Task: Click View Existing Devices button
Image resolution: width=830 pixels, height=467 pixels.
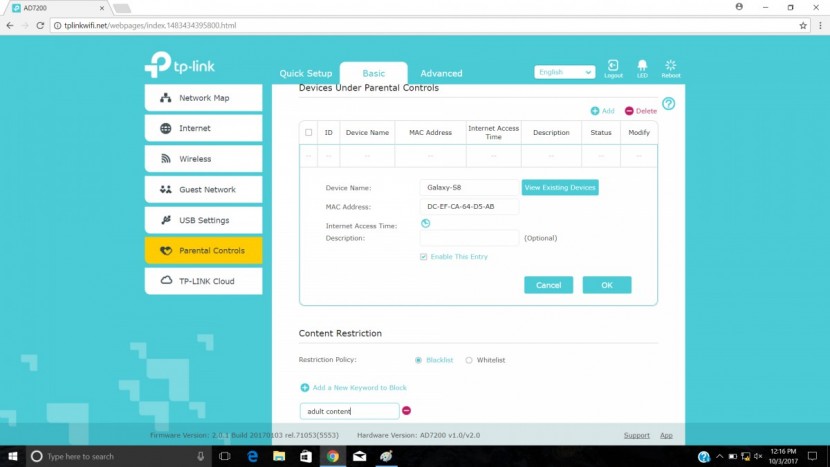Action: [560, 187]
